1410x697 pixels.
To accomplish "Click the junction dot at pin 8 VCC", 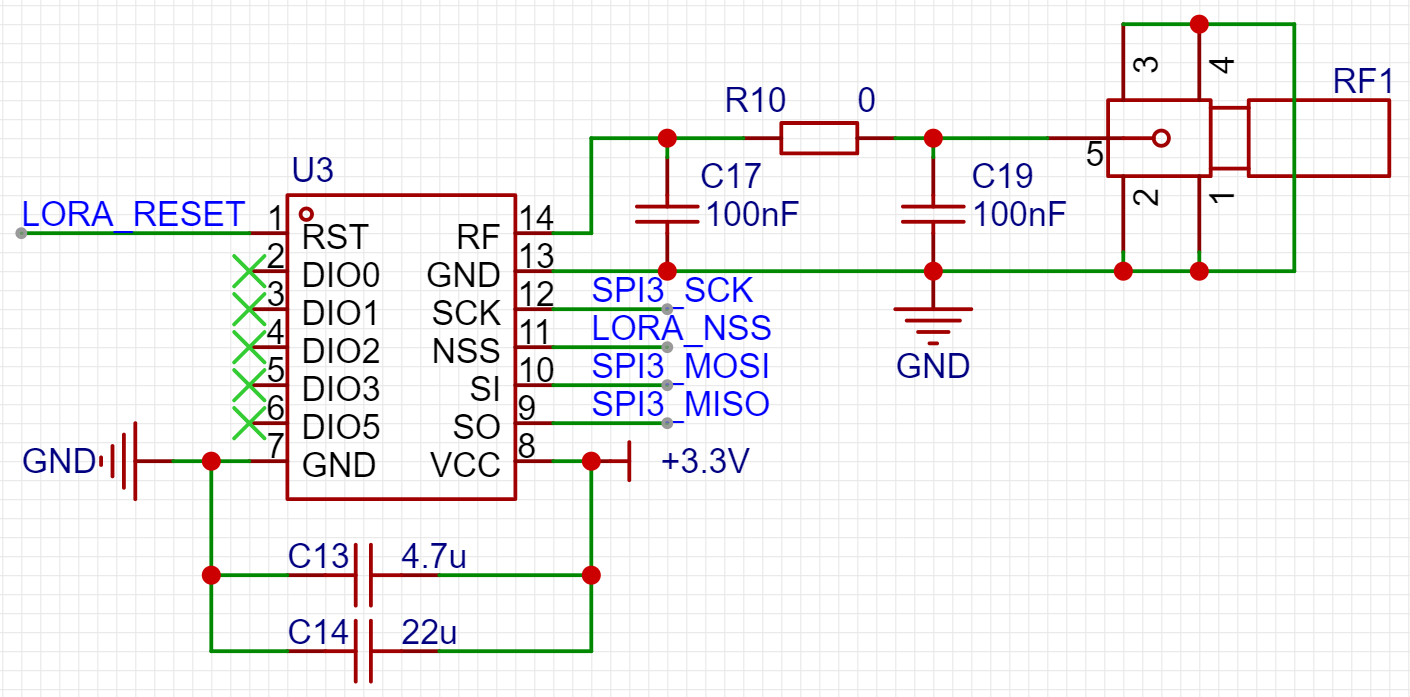I will click(591, 461).
